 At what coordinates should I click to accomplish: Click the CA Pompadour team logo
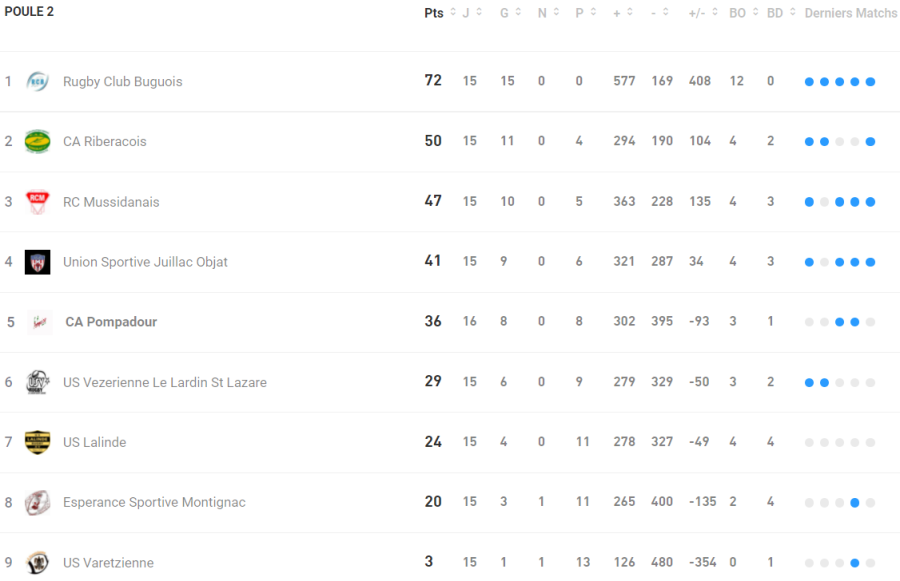[x=38, y=322]
